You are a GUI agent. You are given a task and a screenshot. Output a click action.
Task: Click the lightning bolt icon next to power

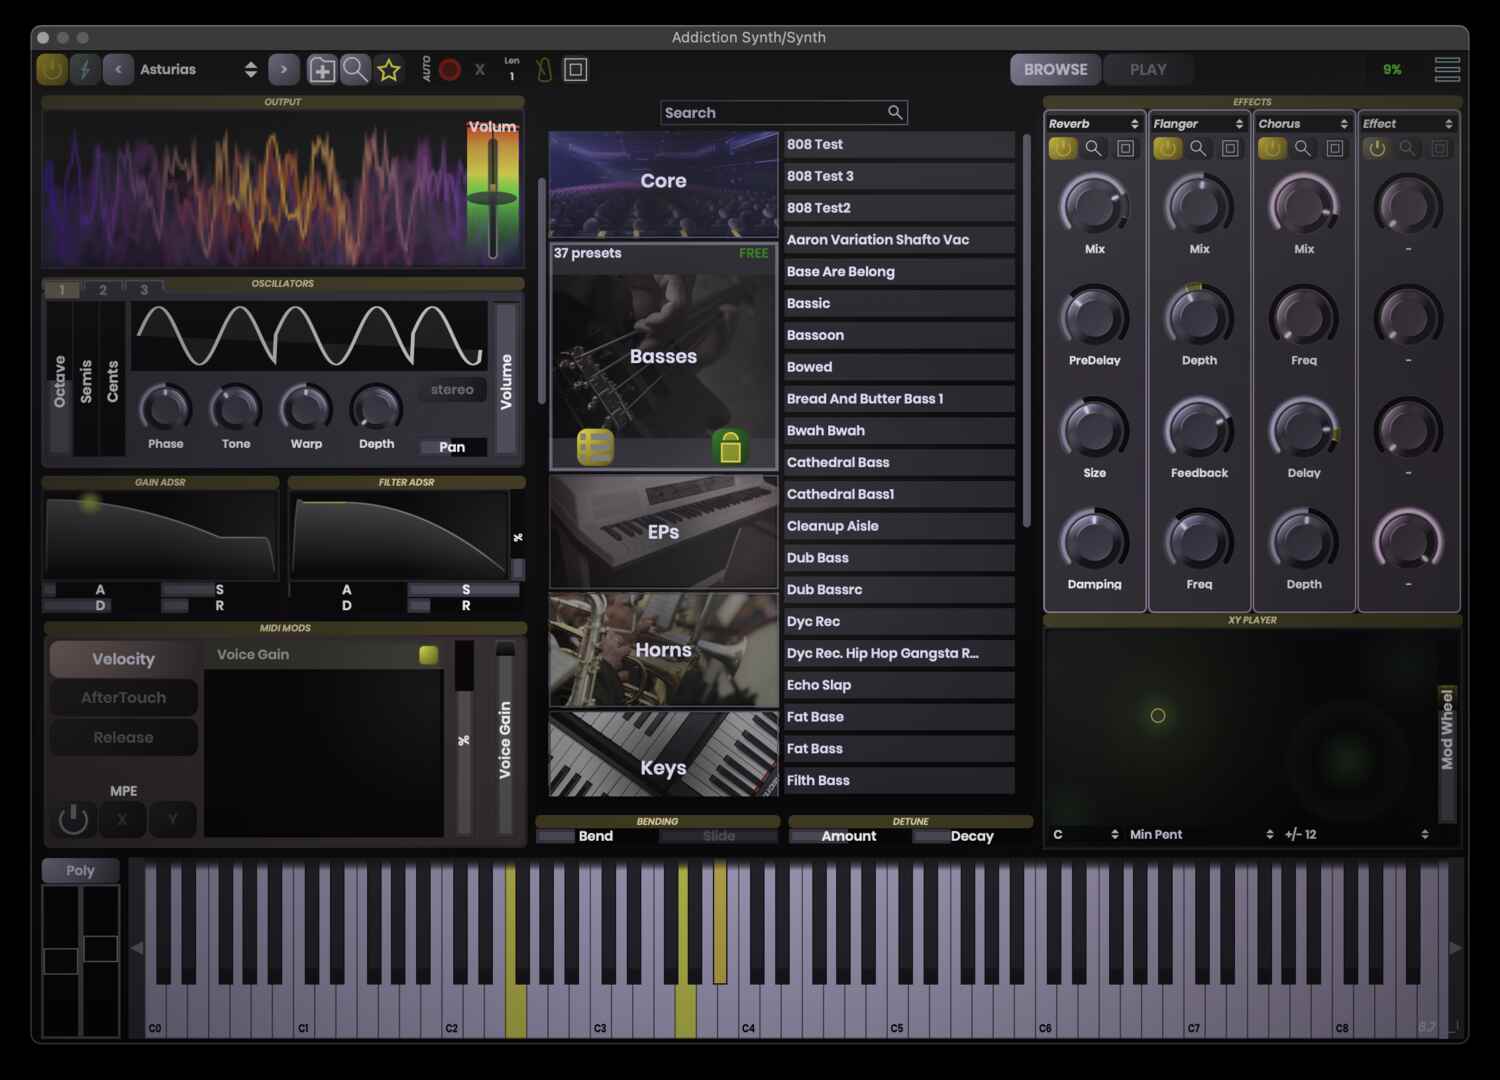[x=84, y=69]
